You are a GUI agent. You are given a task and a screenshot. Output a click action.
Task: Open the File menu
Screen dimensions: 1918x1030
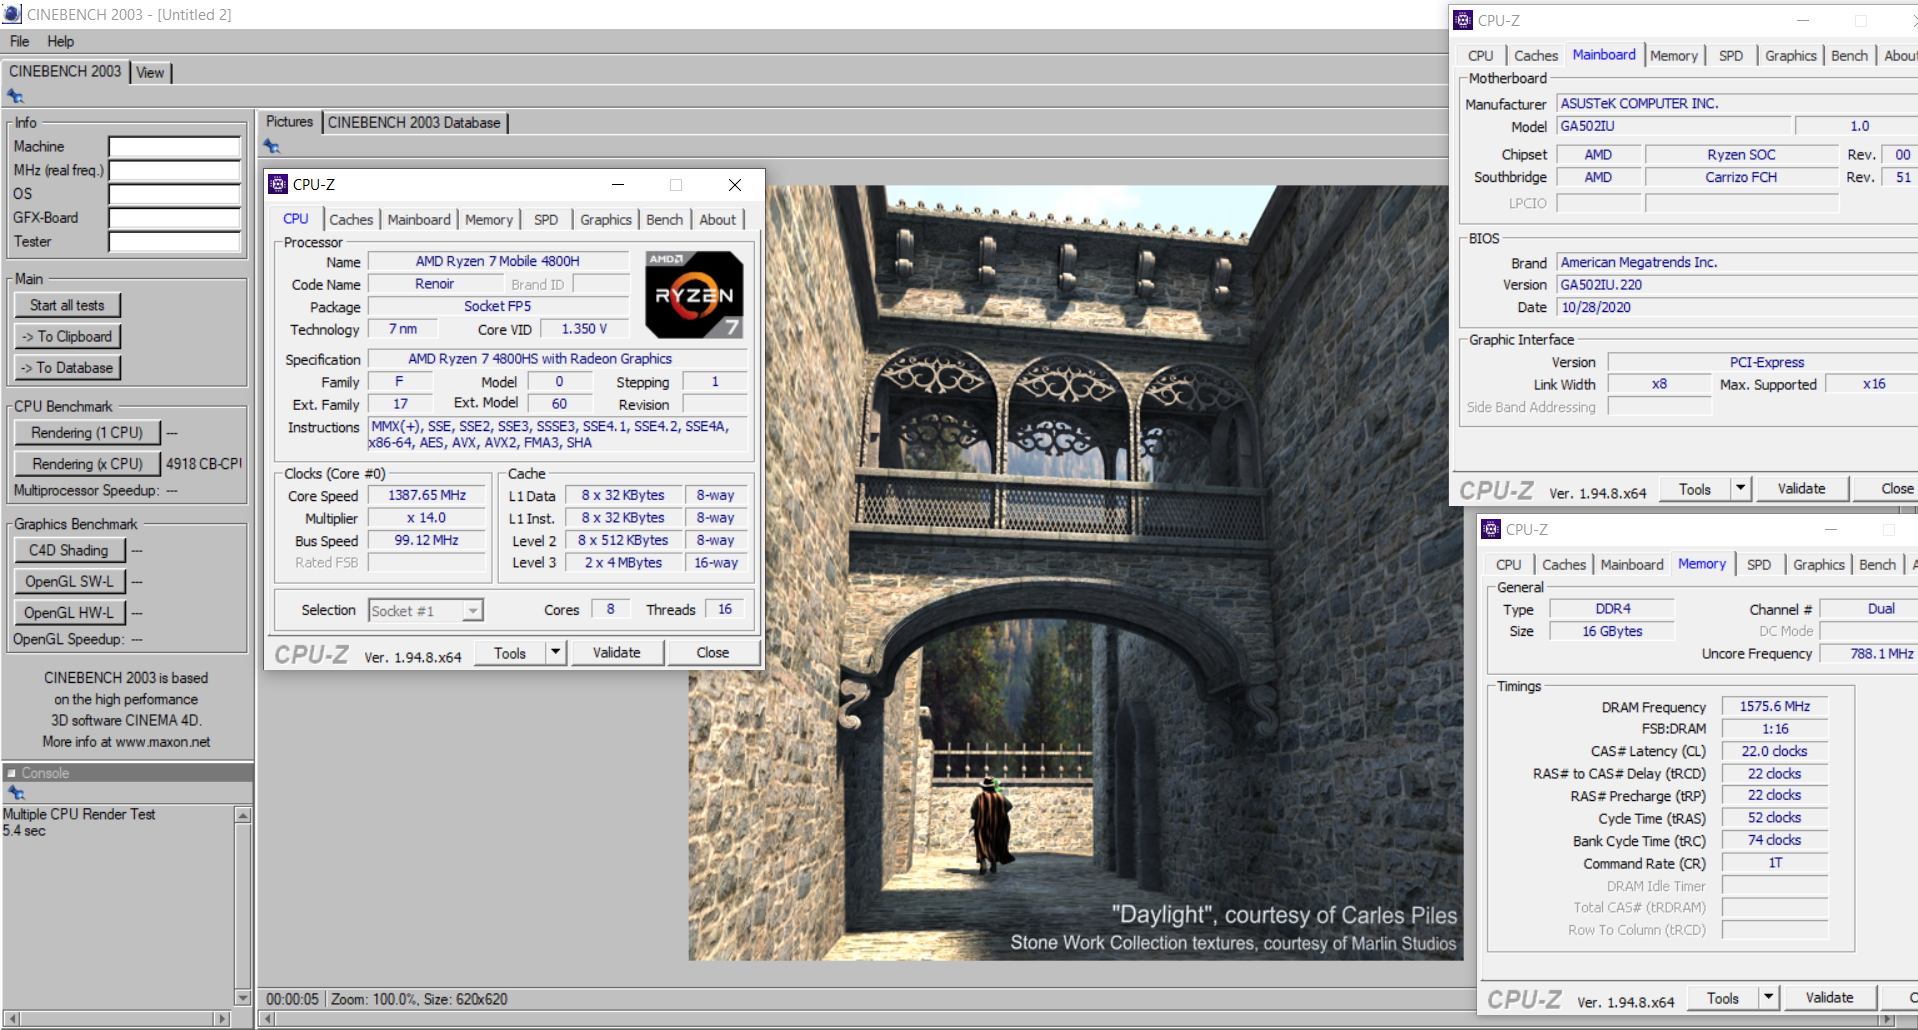point(19,41)
